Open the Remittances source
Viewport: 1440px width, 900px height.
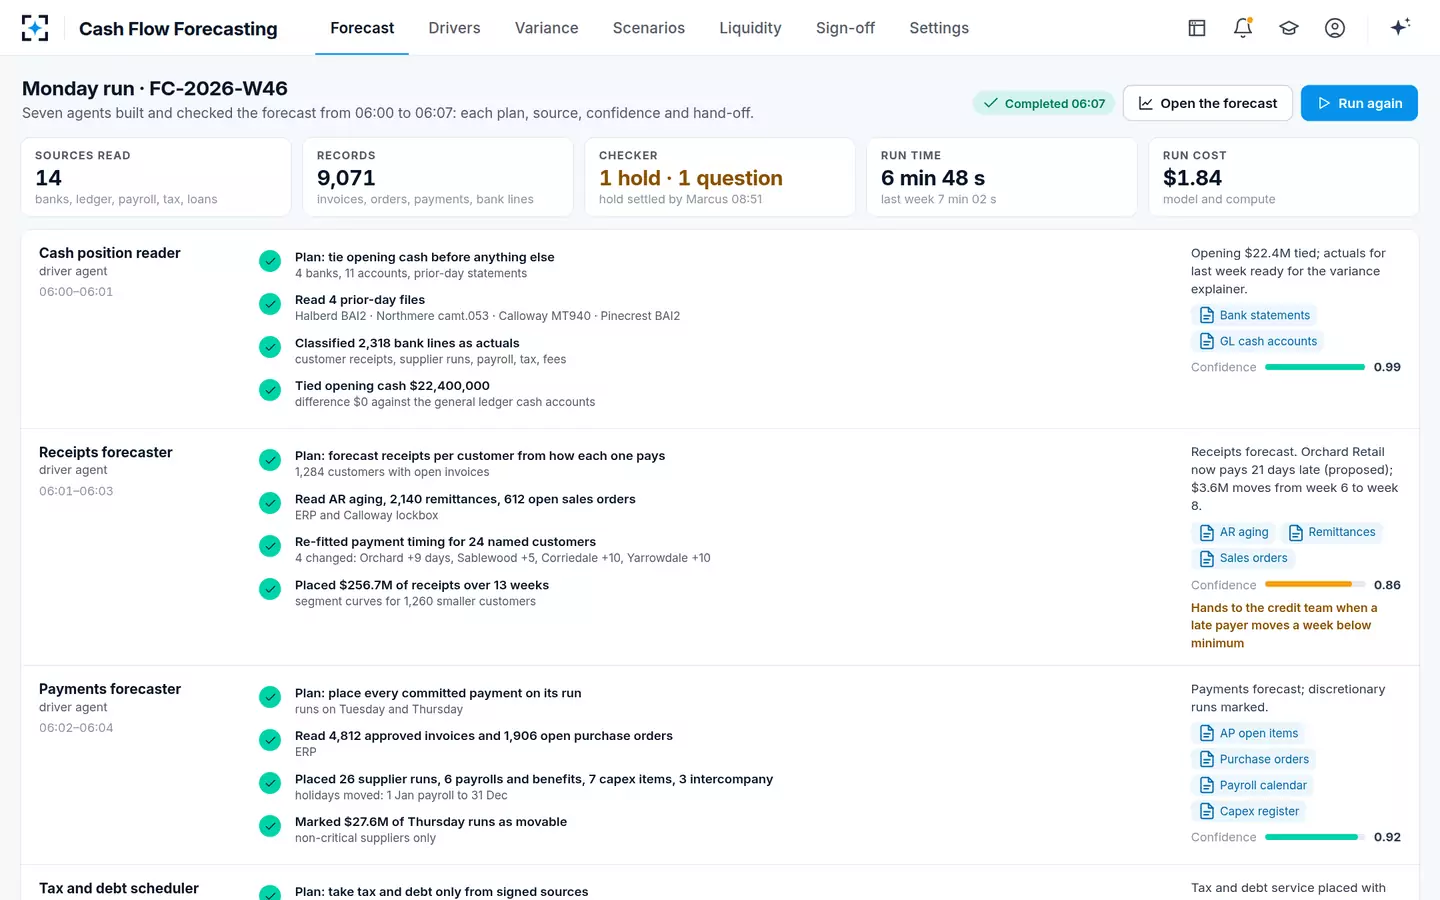(1332, 532)
